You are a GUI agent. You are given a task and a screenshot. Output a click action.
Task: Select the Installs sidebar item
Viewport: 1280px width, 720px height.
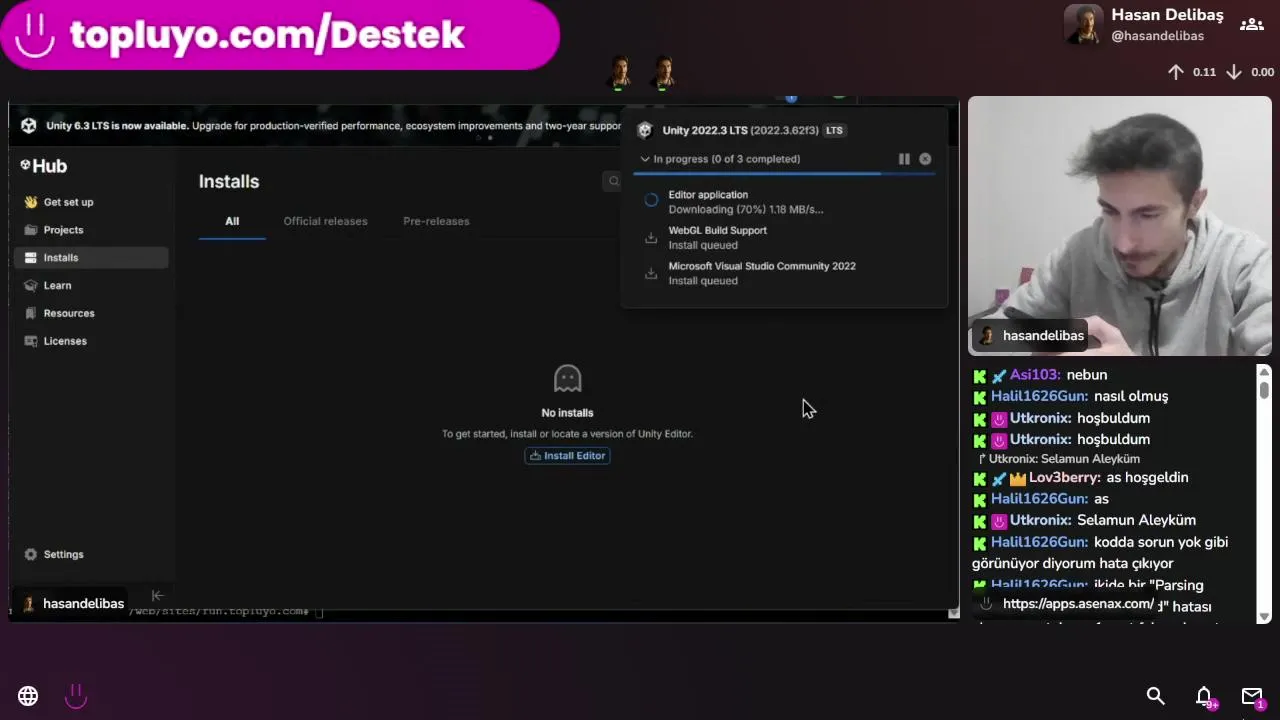[91, 258]
